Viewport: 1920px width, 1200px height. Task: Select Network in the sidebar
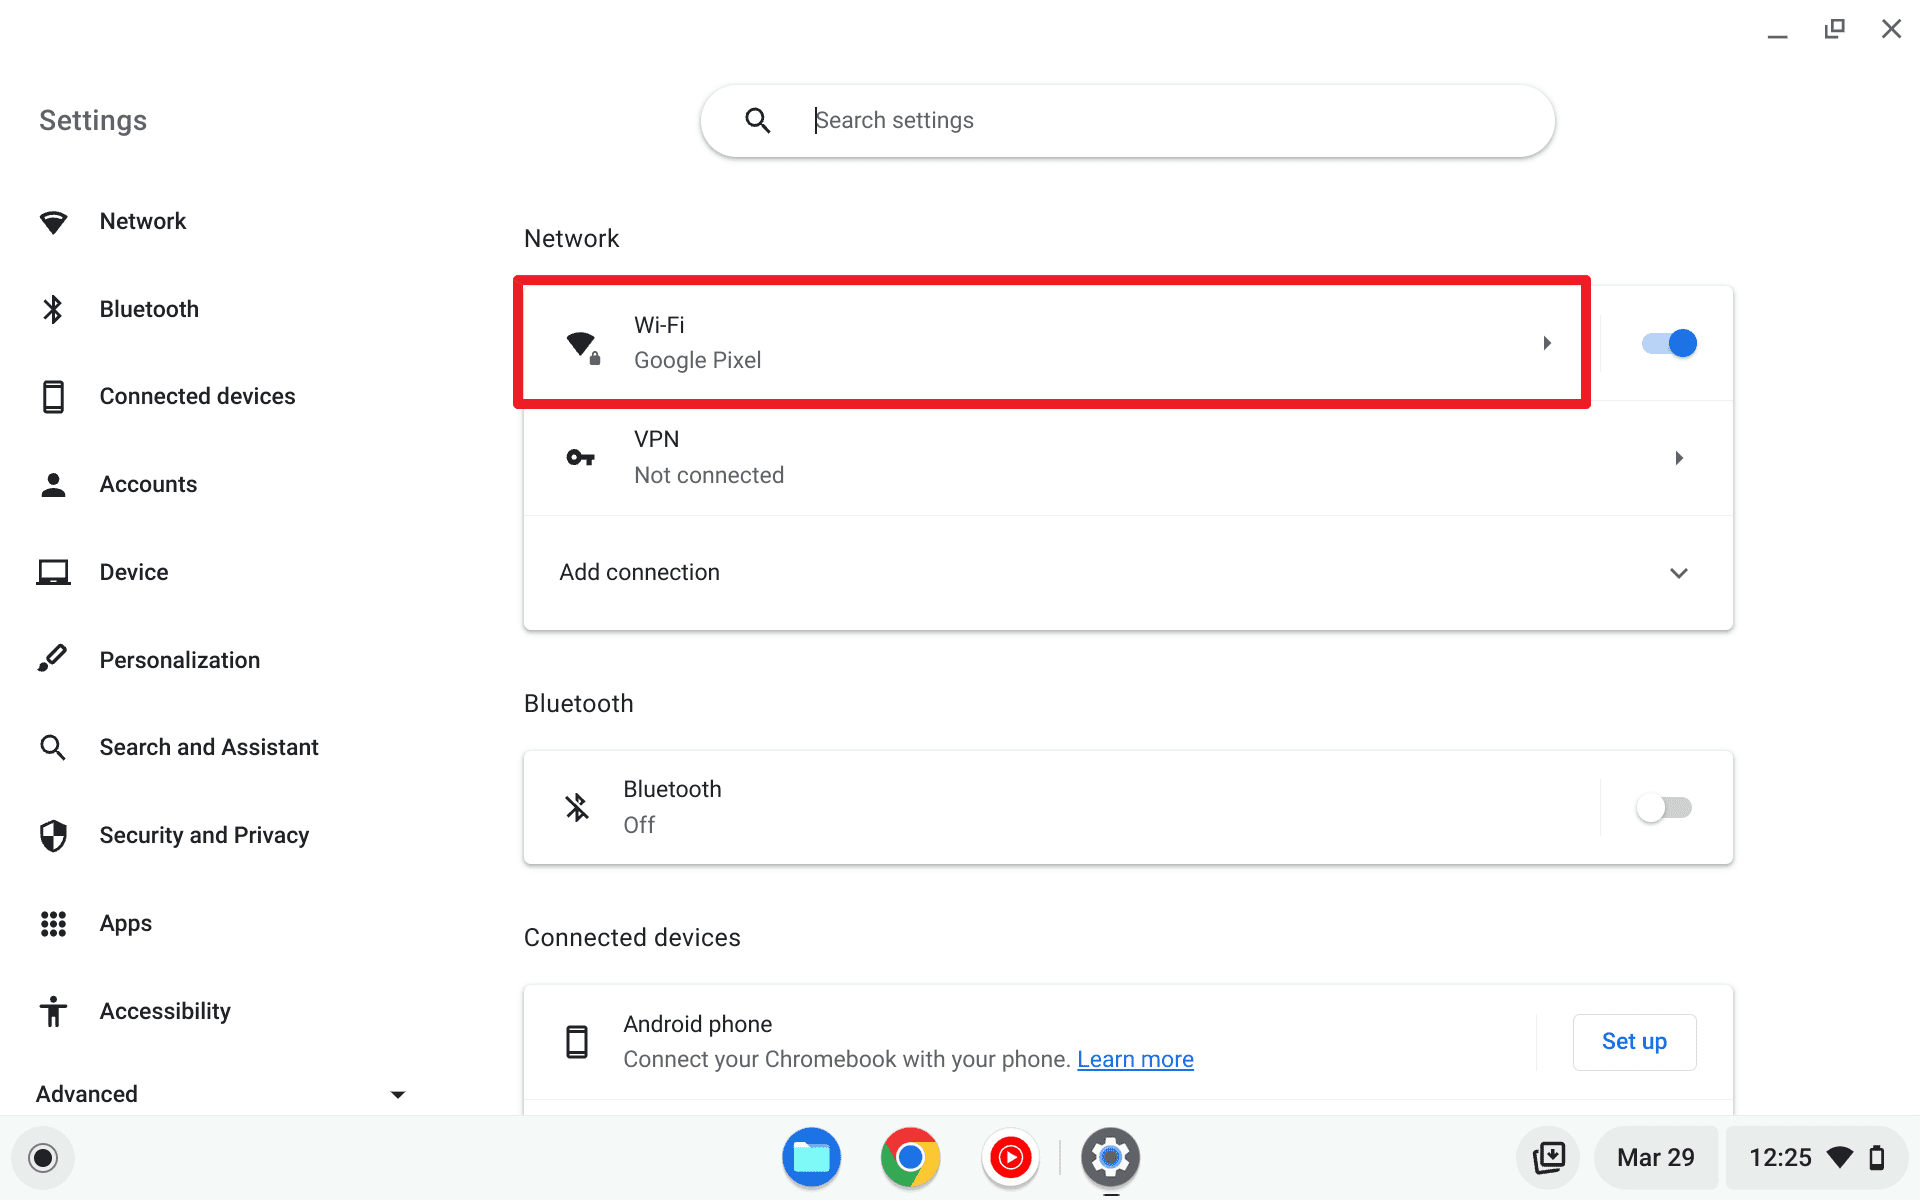pyautogui.click(x=143, y=221)
